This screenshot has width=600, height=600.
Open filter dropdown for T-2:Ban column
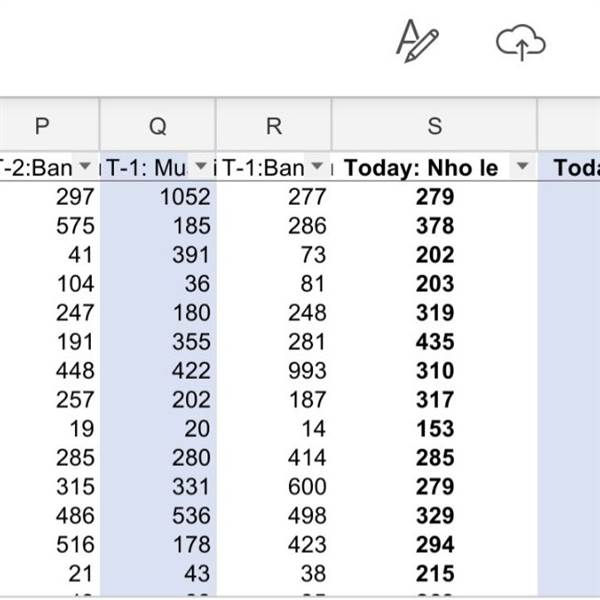(x=85, y=166)
